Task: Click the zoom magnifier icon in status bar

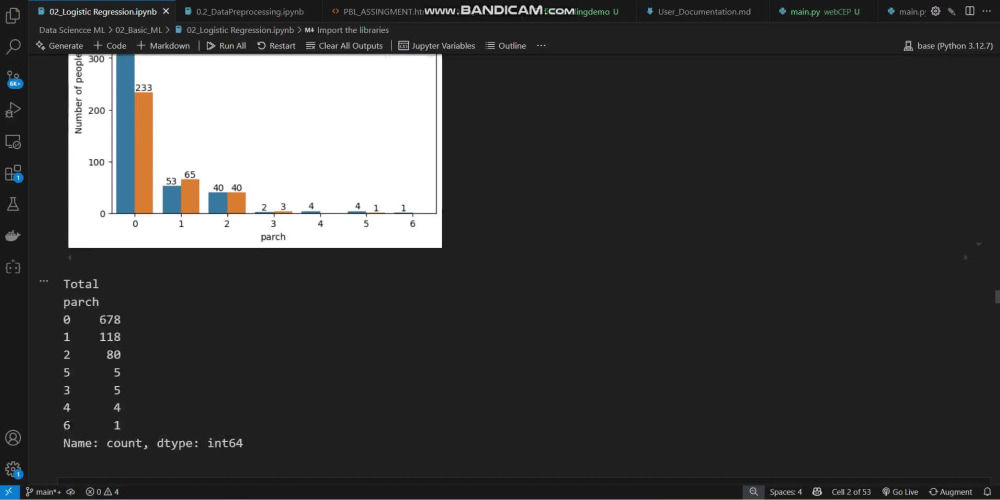Action: click(x=753, y=492)
